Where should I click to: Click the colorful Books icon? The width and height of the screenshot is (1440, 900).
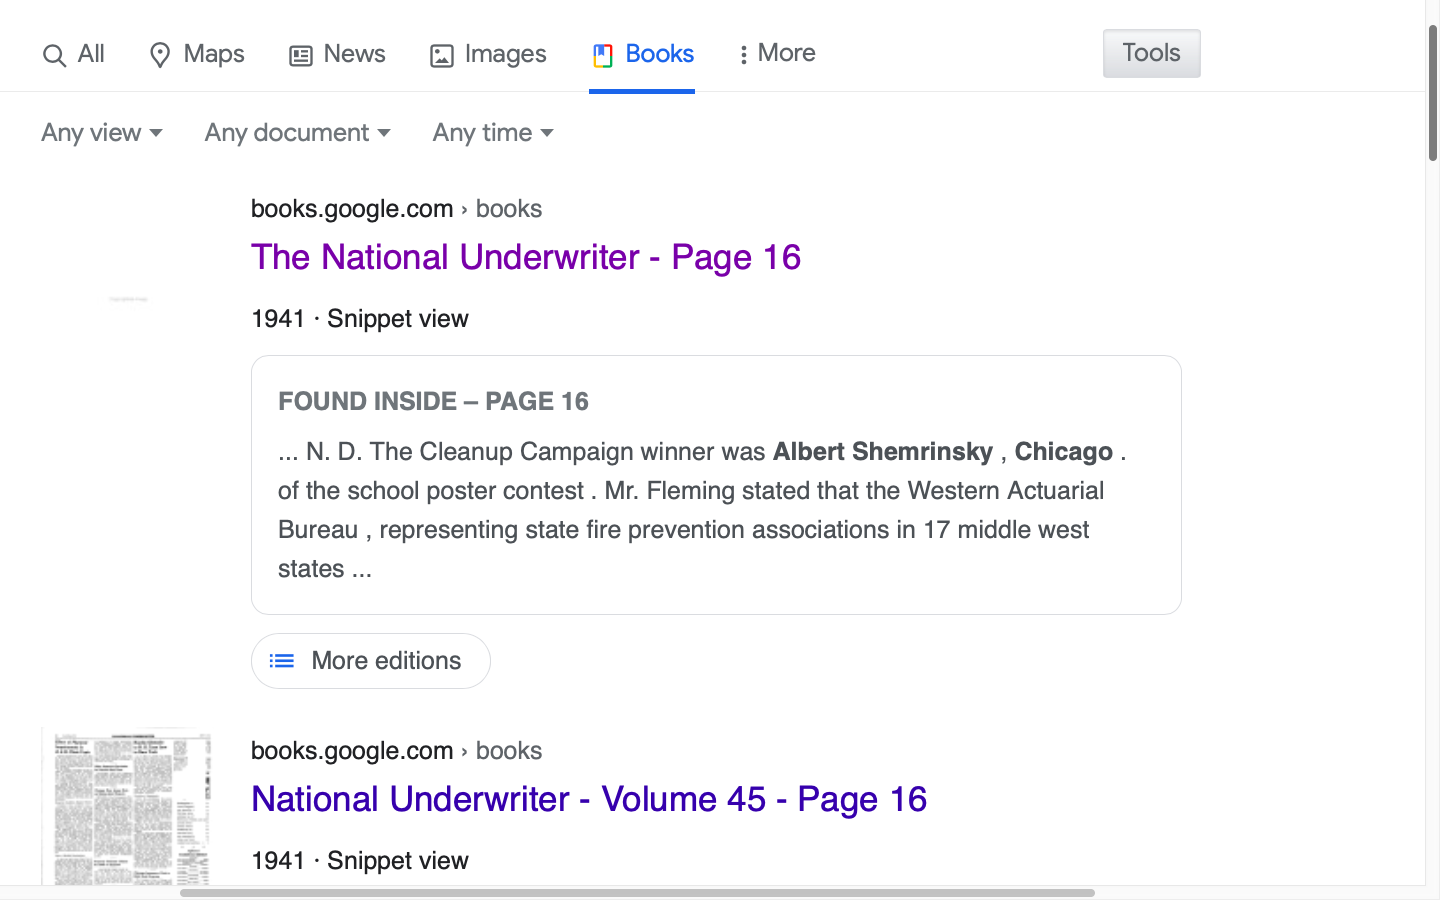[x=602, y=56]
